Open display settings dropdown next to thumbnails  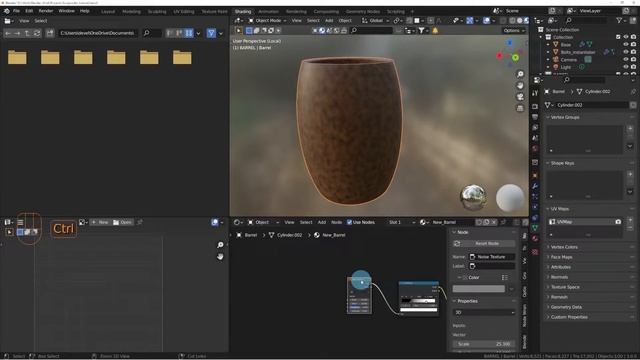tap(198, 33)
